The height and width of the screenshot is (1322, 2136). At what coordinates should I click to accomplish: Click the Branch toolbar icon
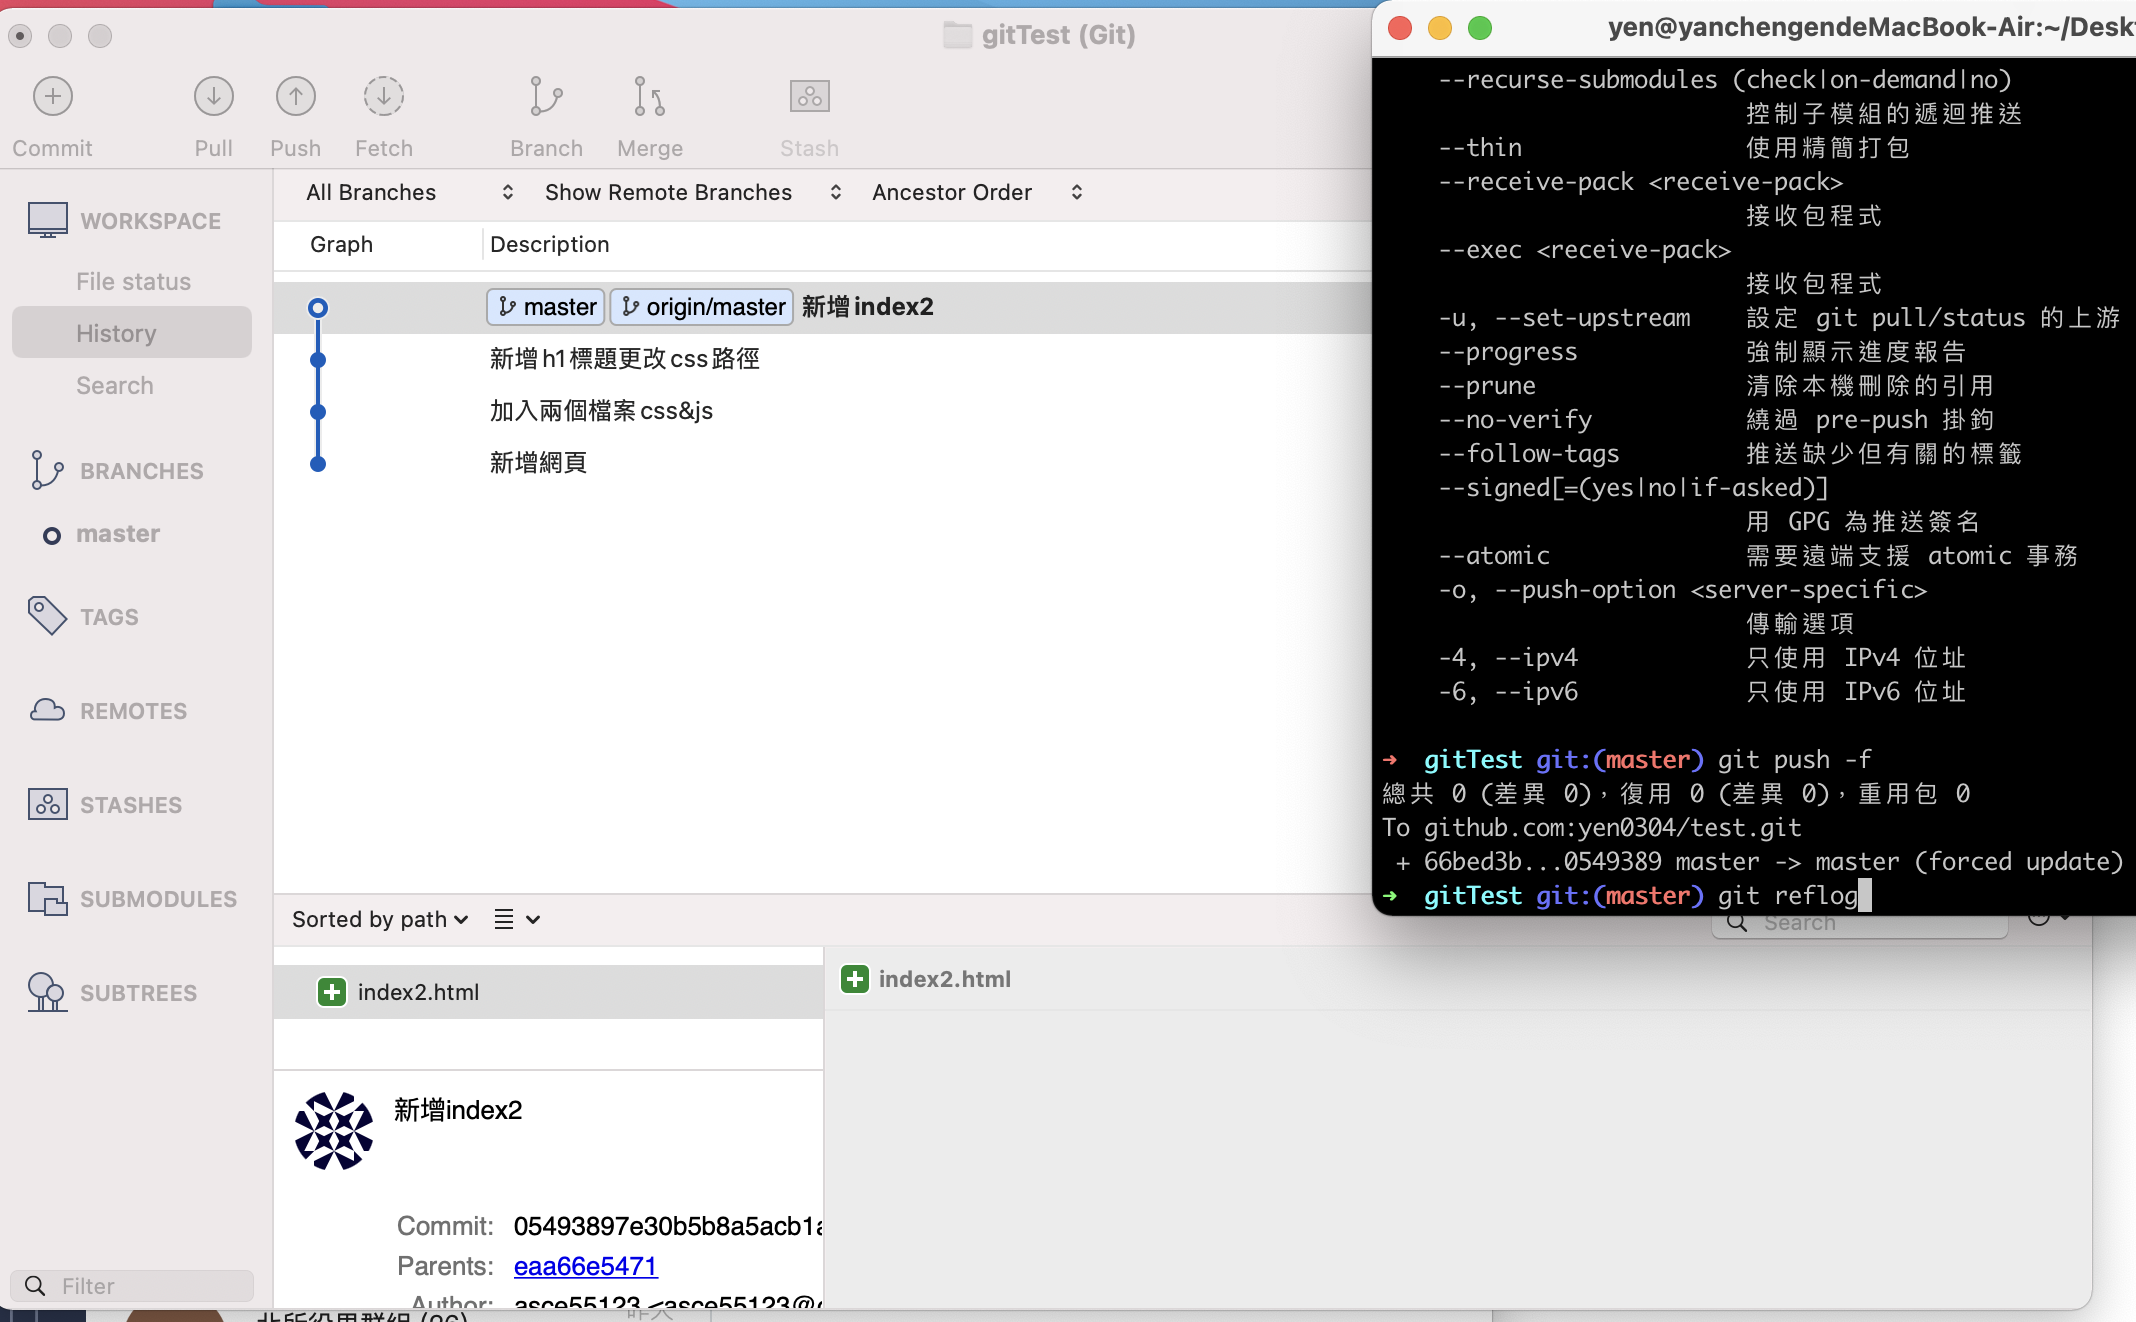pos(545,98)
